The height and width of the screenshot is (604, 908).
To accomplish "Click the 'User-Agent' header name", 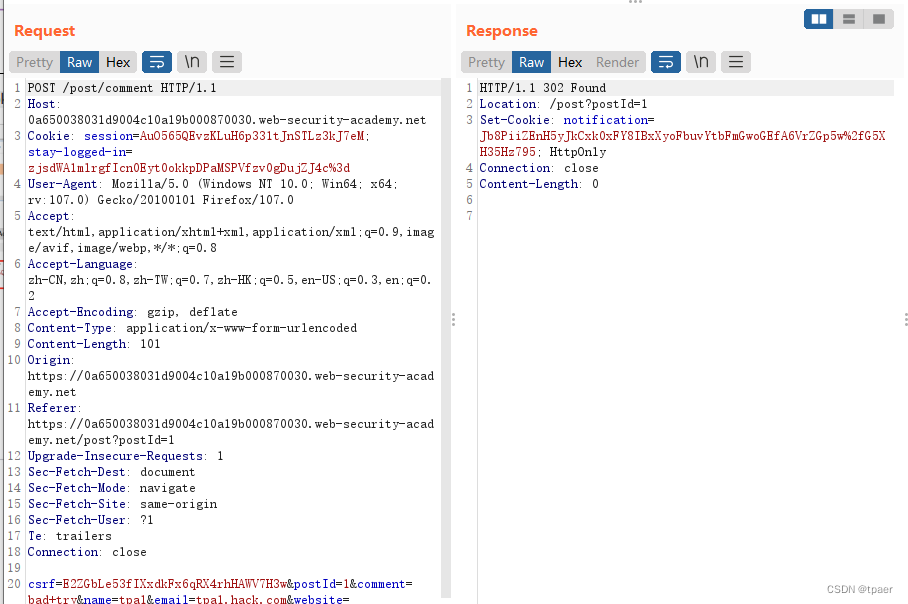I will tap(63, 184).
